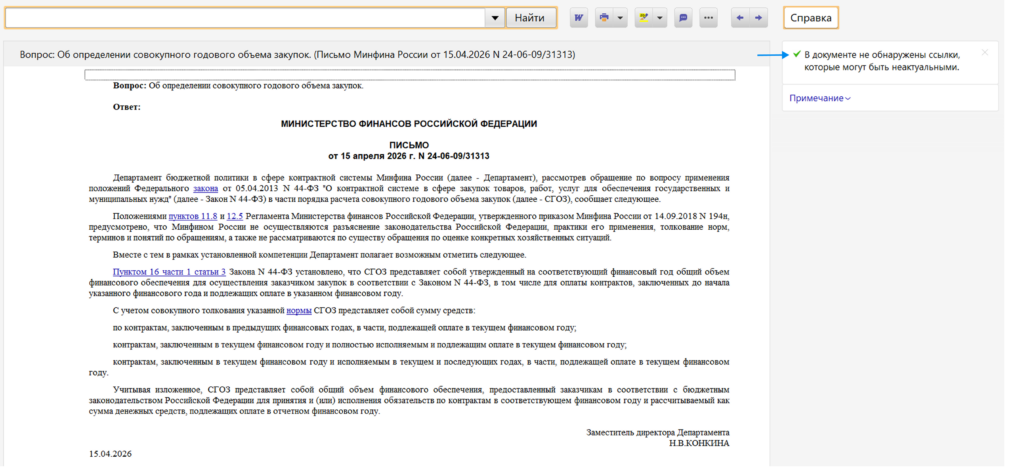The height and width of the screenshot is (472, 1024).
Task: Print the document with printer icon
Action: (x=603, y=18)
